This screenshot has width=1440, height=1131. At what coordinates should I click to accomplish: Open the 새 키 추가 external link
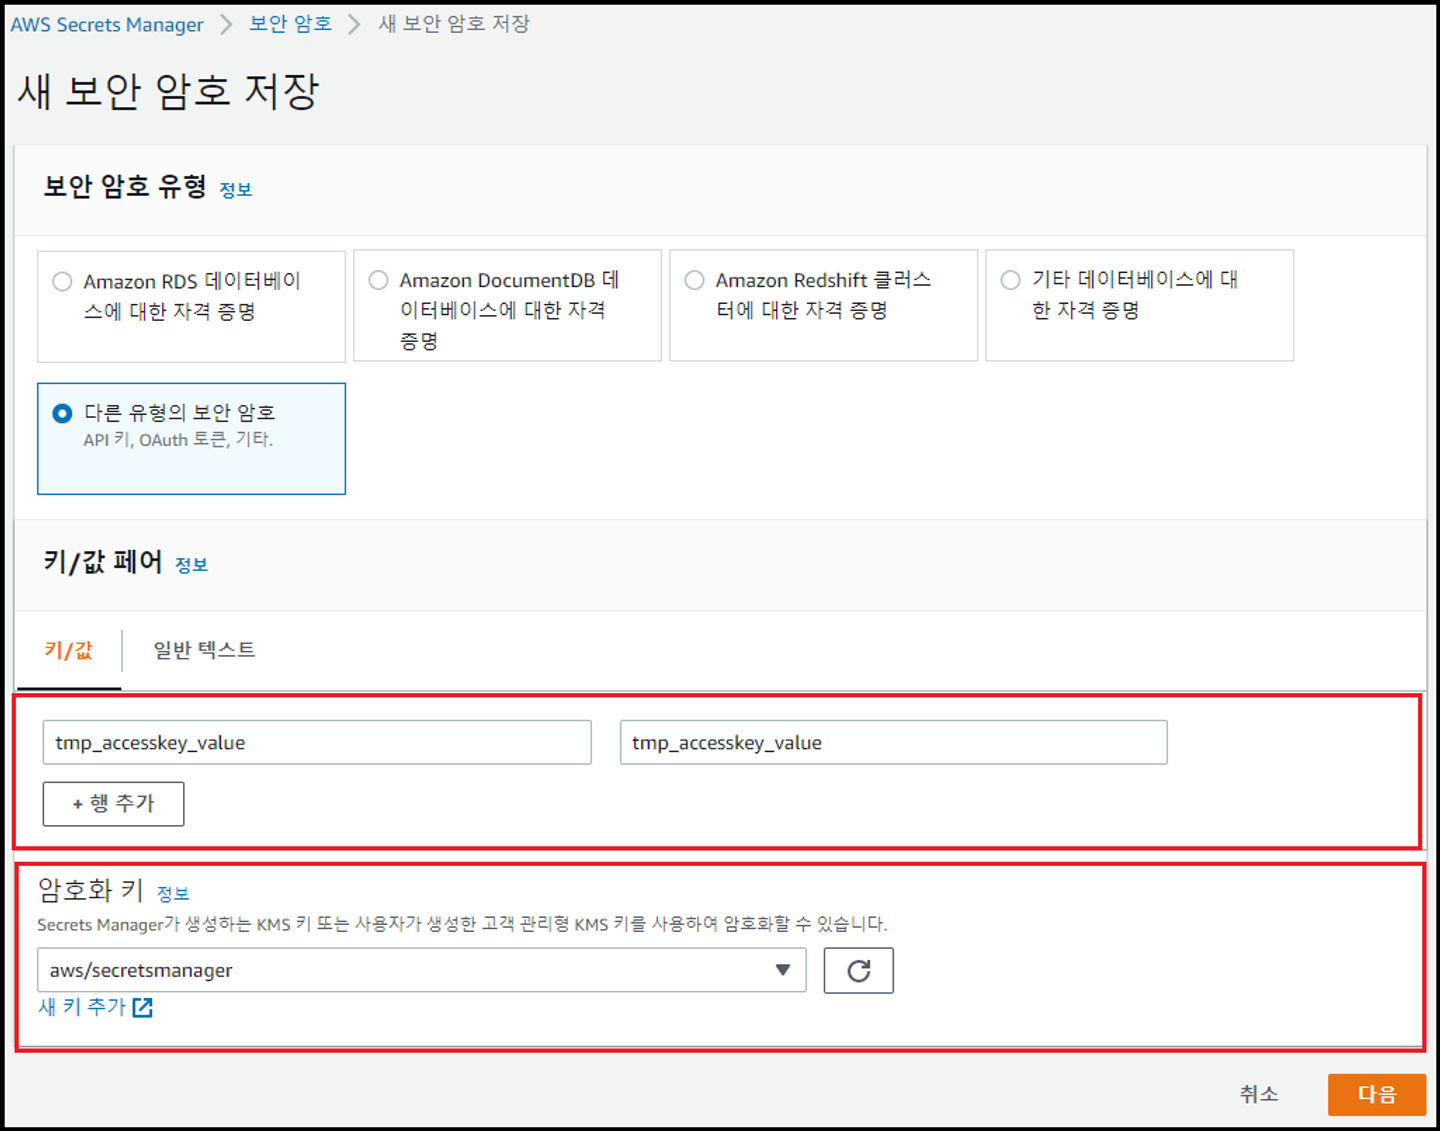(95, 1007)
